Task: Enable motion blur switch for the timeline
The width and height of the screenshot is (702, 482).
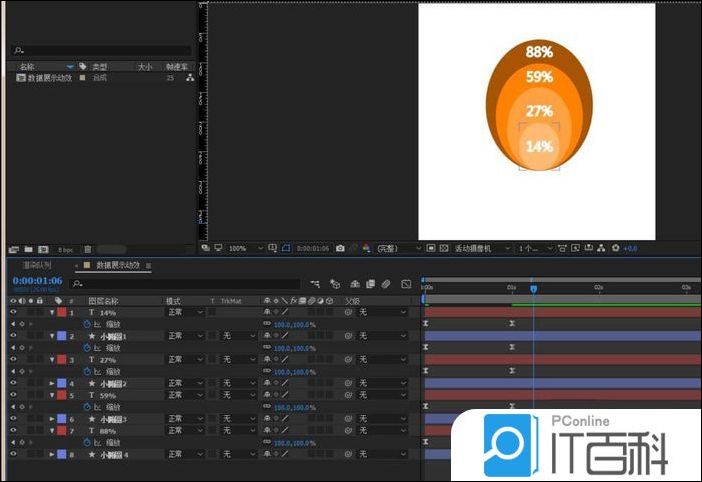Action: click(x=385, y=284)
